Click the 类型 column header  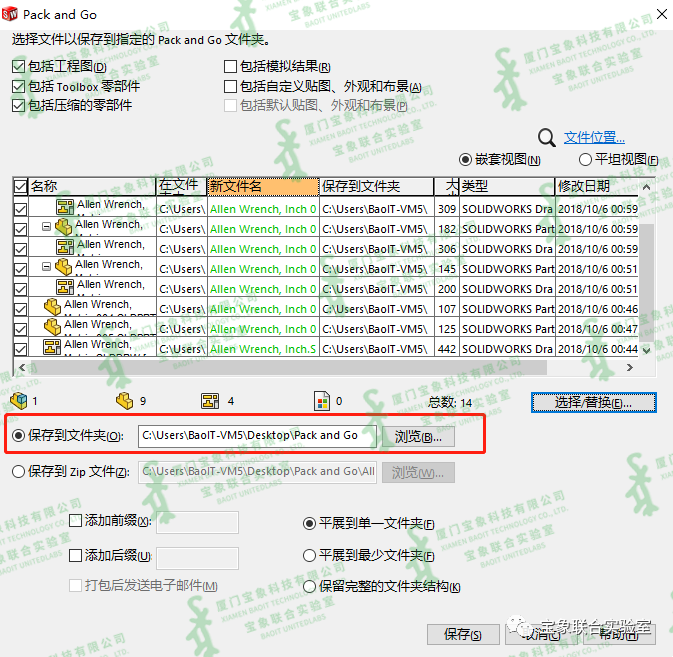[507, 186]
